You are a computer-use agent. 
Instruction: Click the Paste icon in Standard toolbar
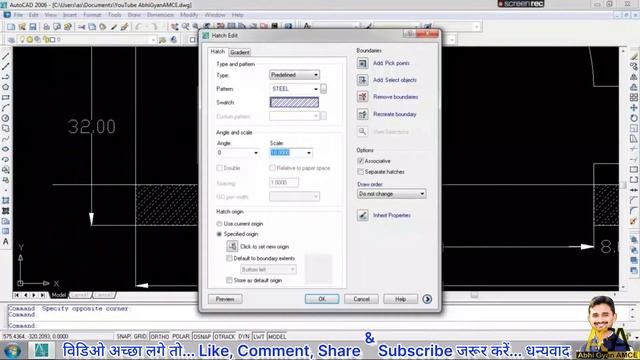[x=103, y=27]
